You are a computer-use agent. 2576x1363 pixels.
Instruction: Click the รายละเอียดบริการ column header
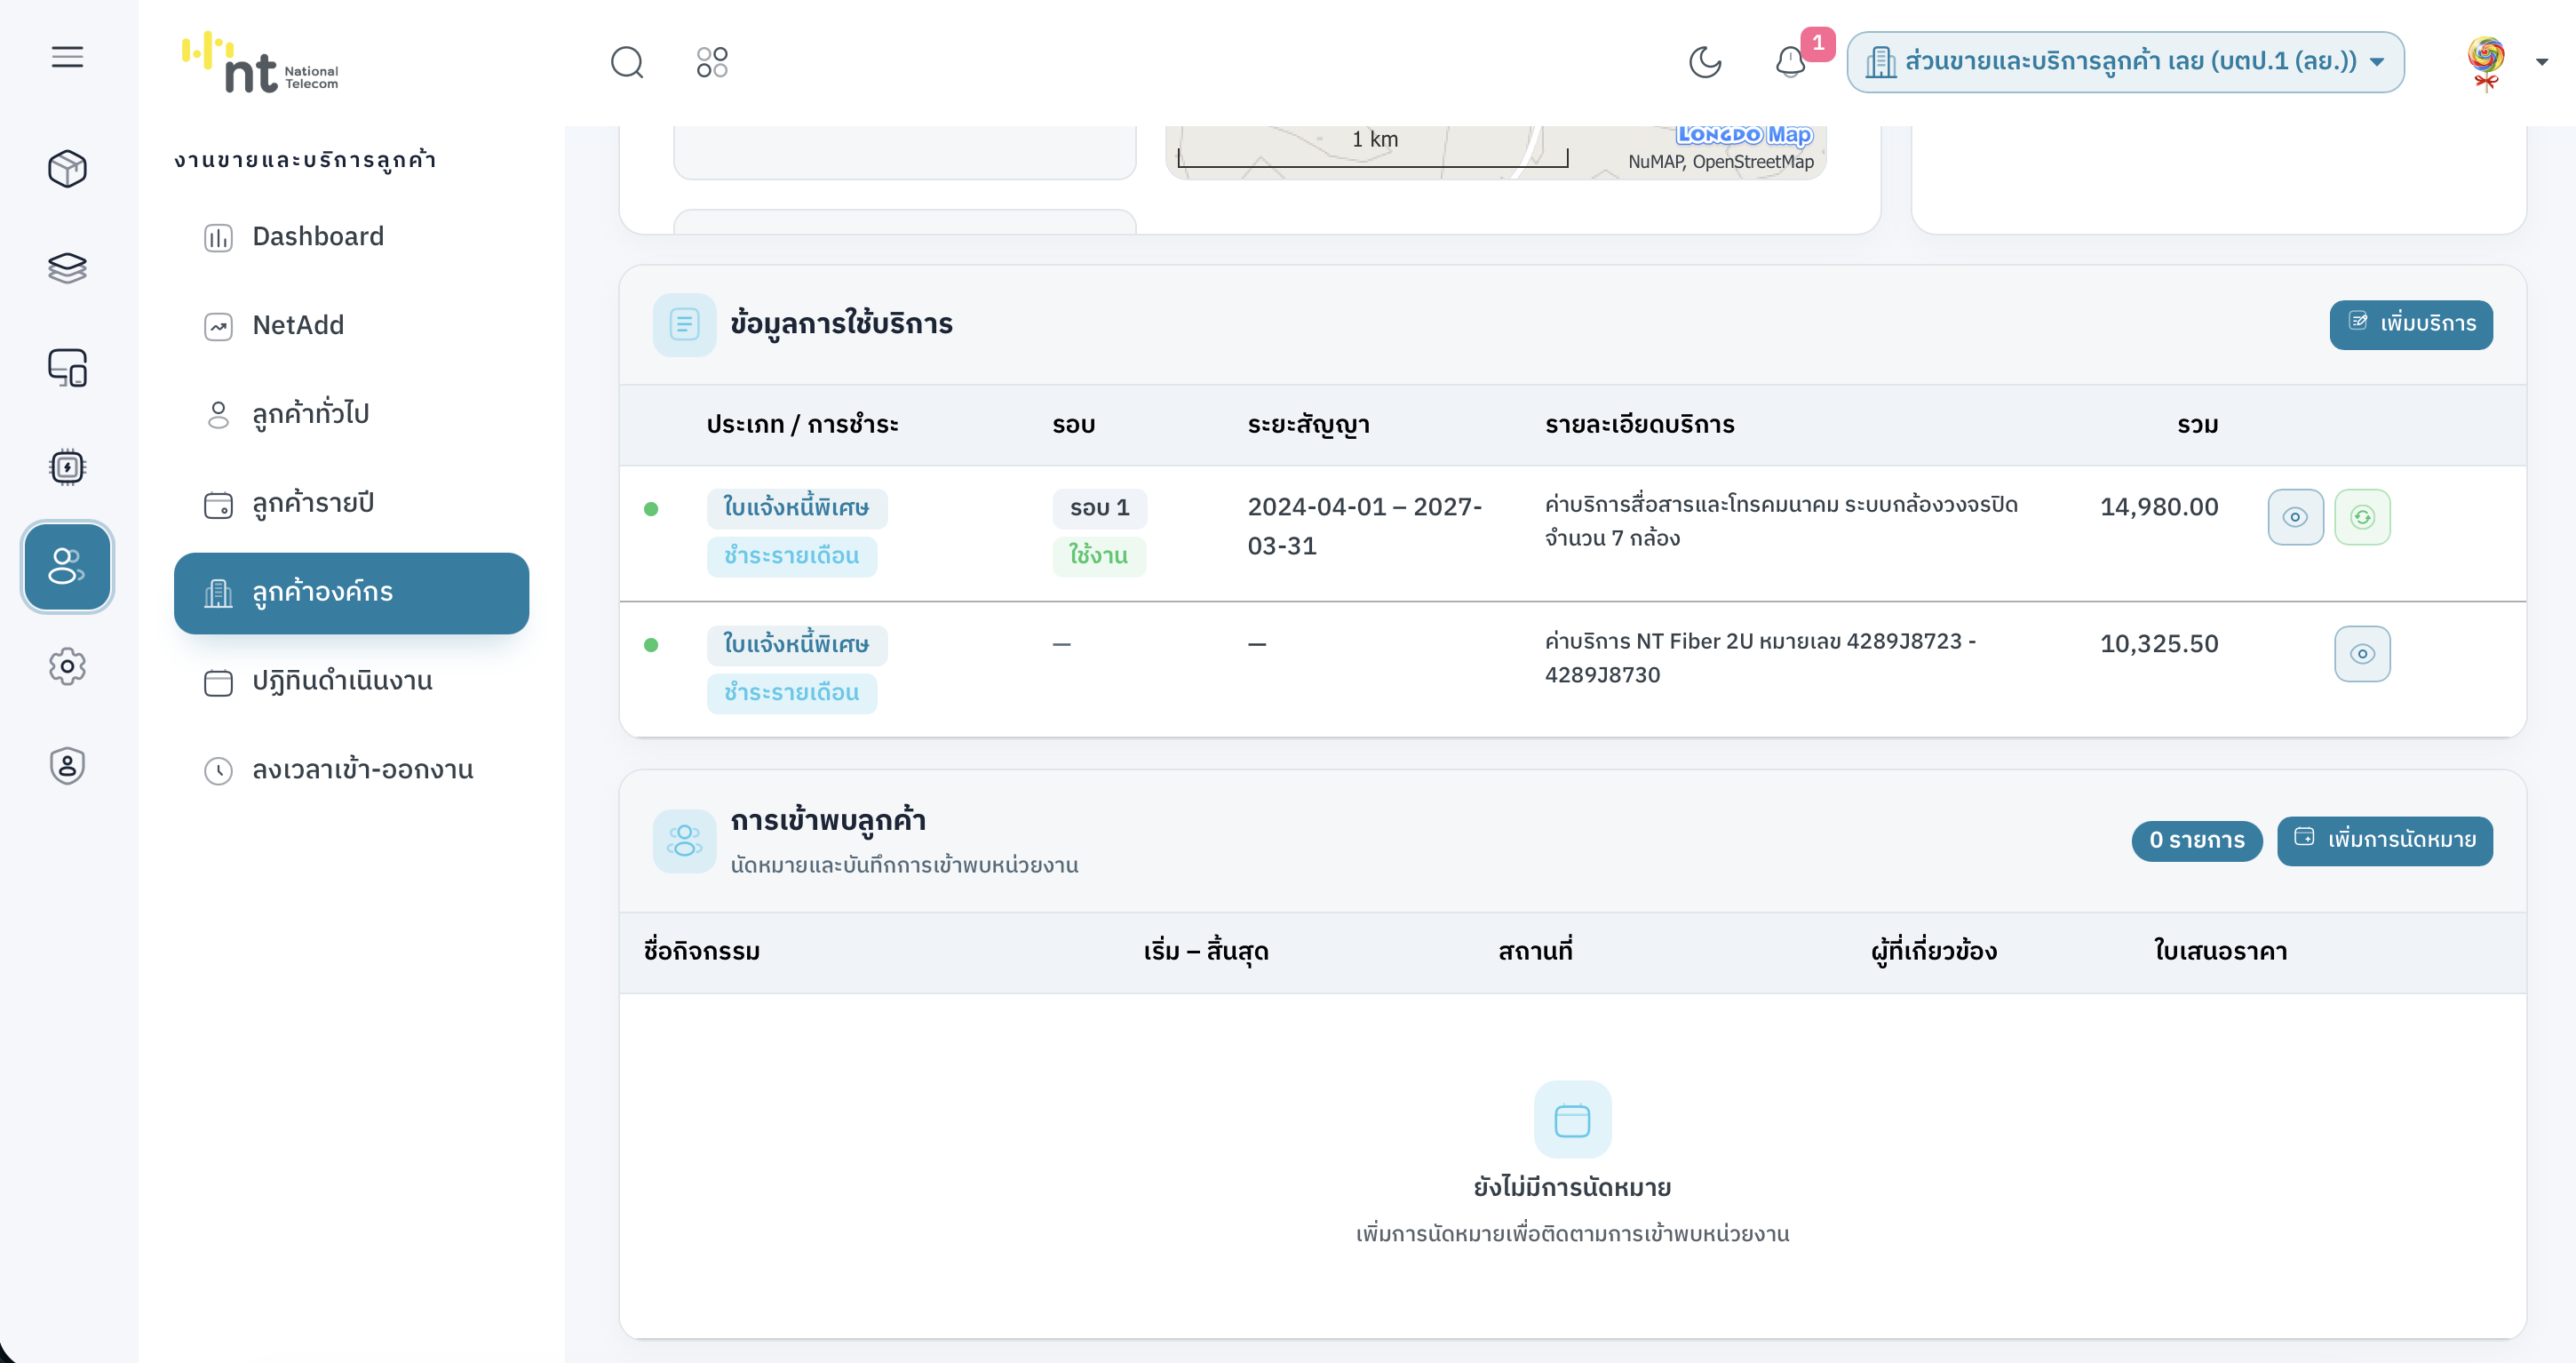tap(1640, 425)
